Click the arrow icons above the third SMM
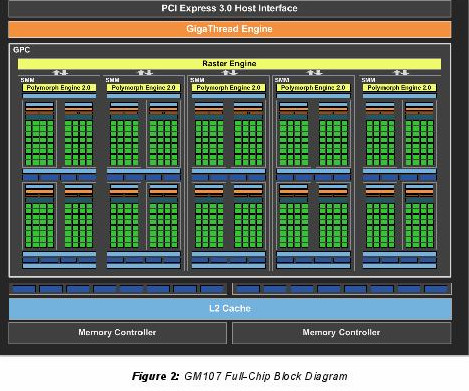This screenshot has height=391, width=469. 229,72
